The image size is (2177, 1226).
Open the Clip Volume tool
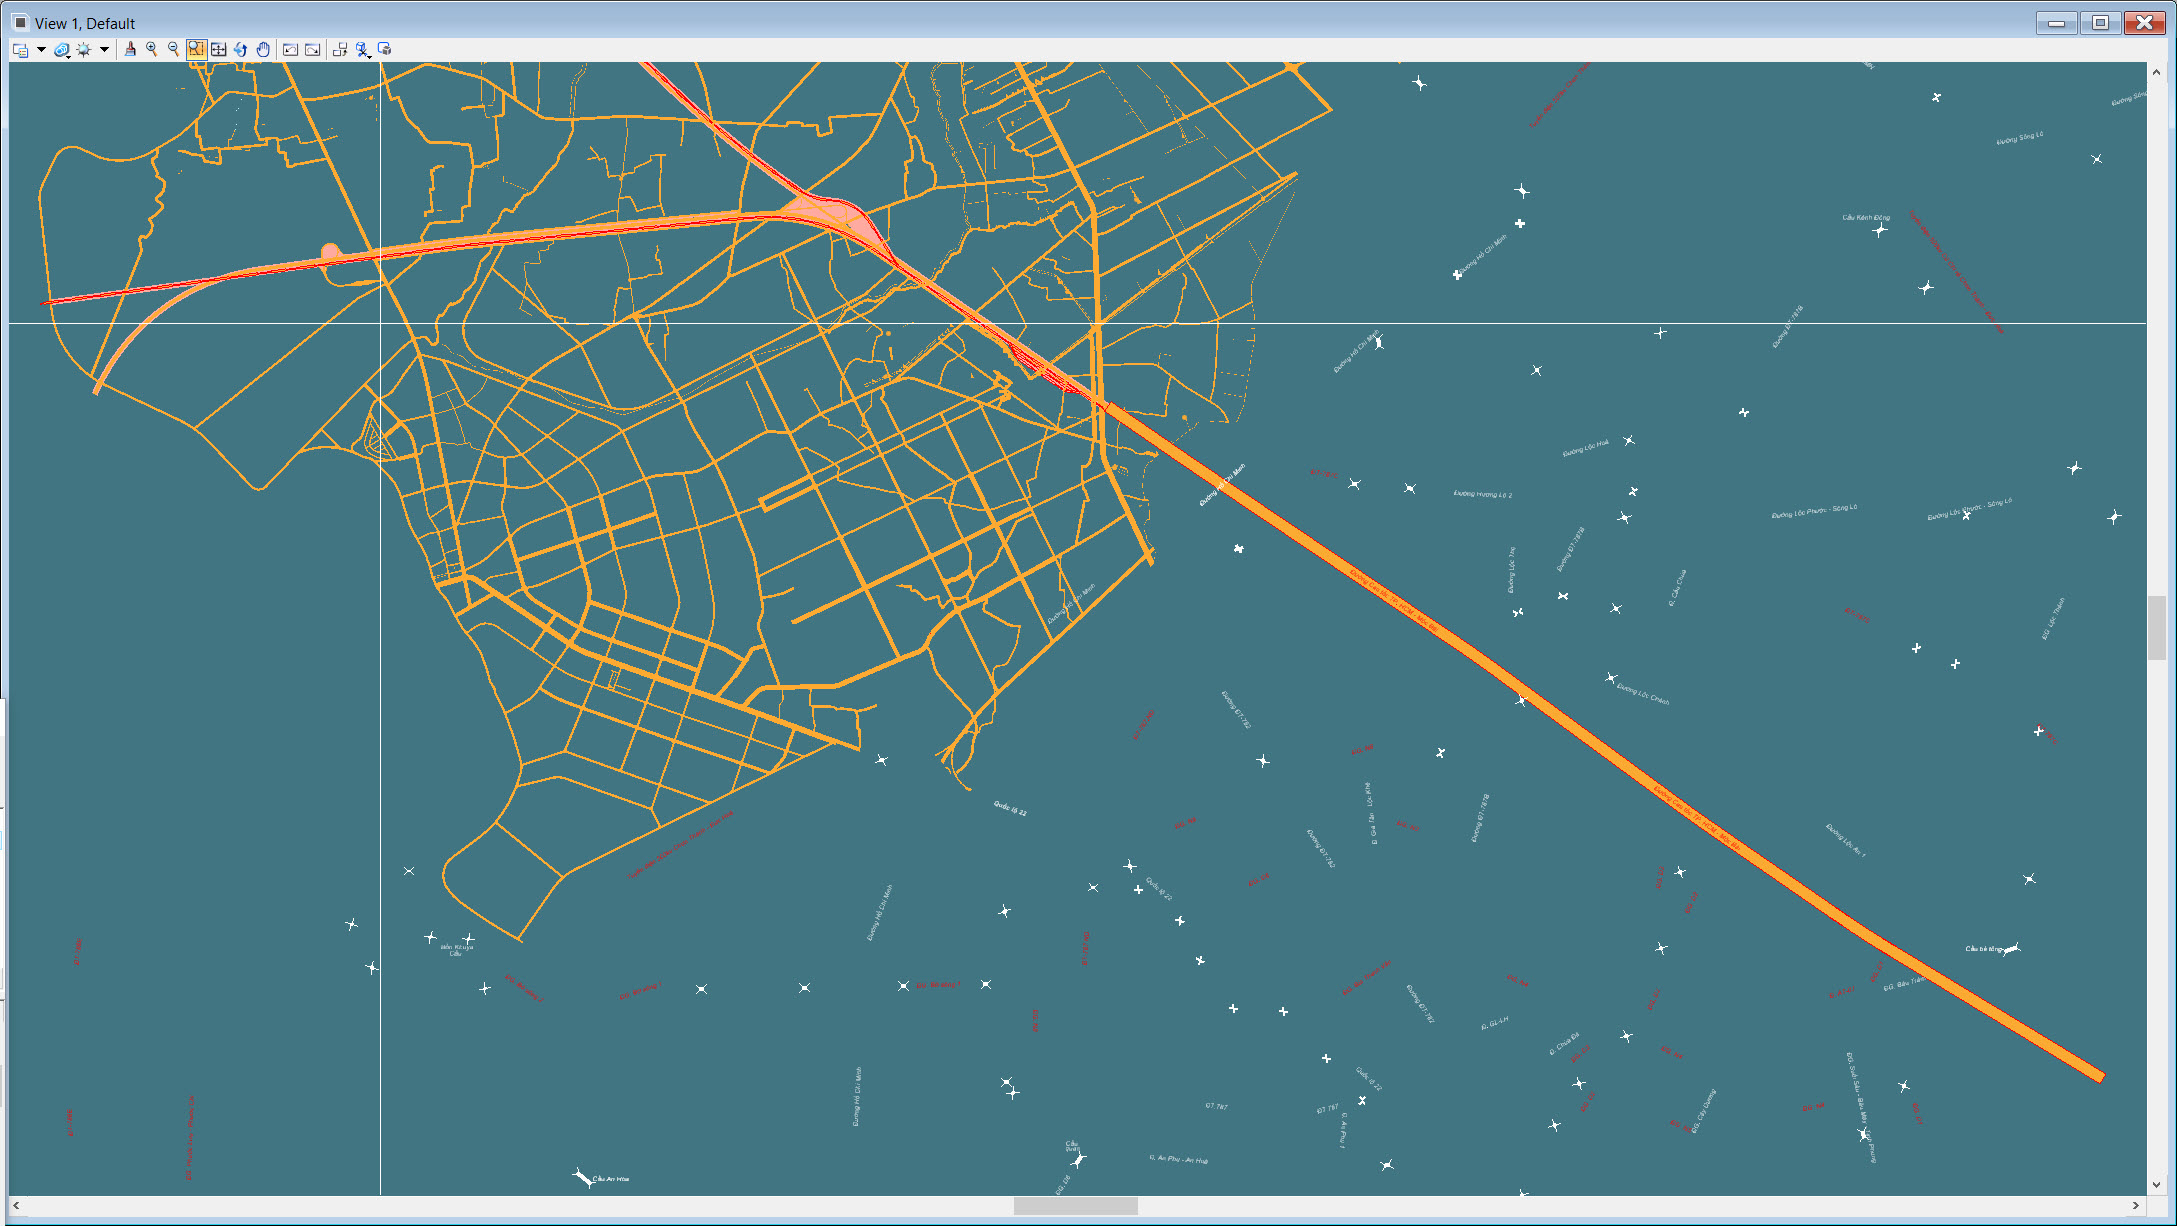coord(363,49)
